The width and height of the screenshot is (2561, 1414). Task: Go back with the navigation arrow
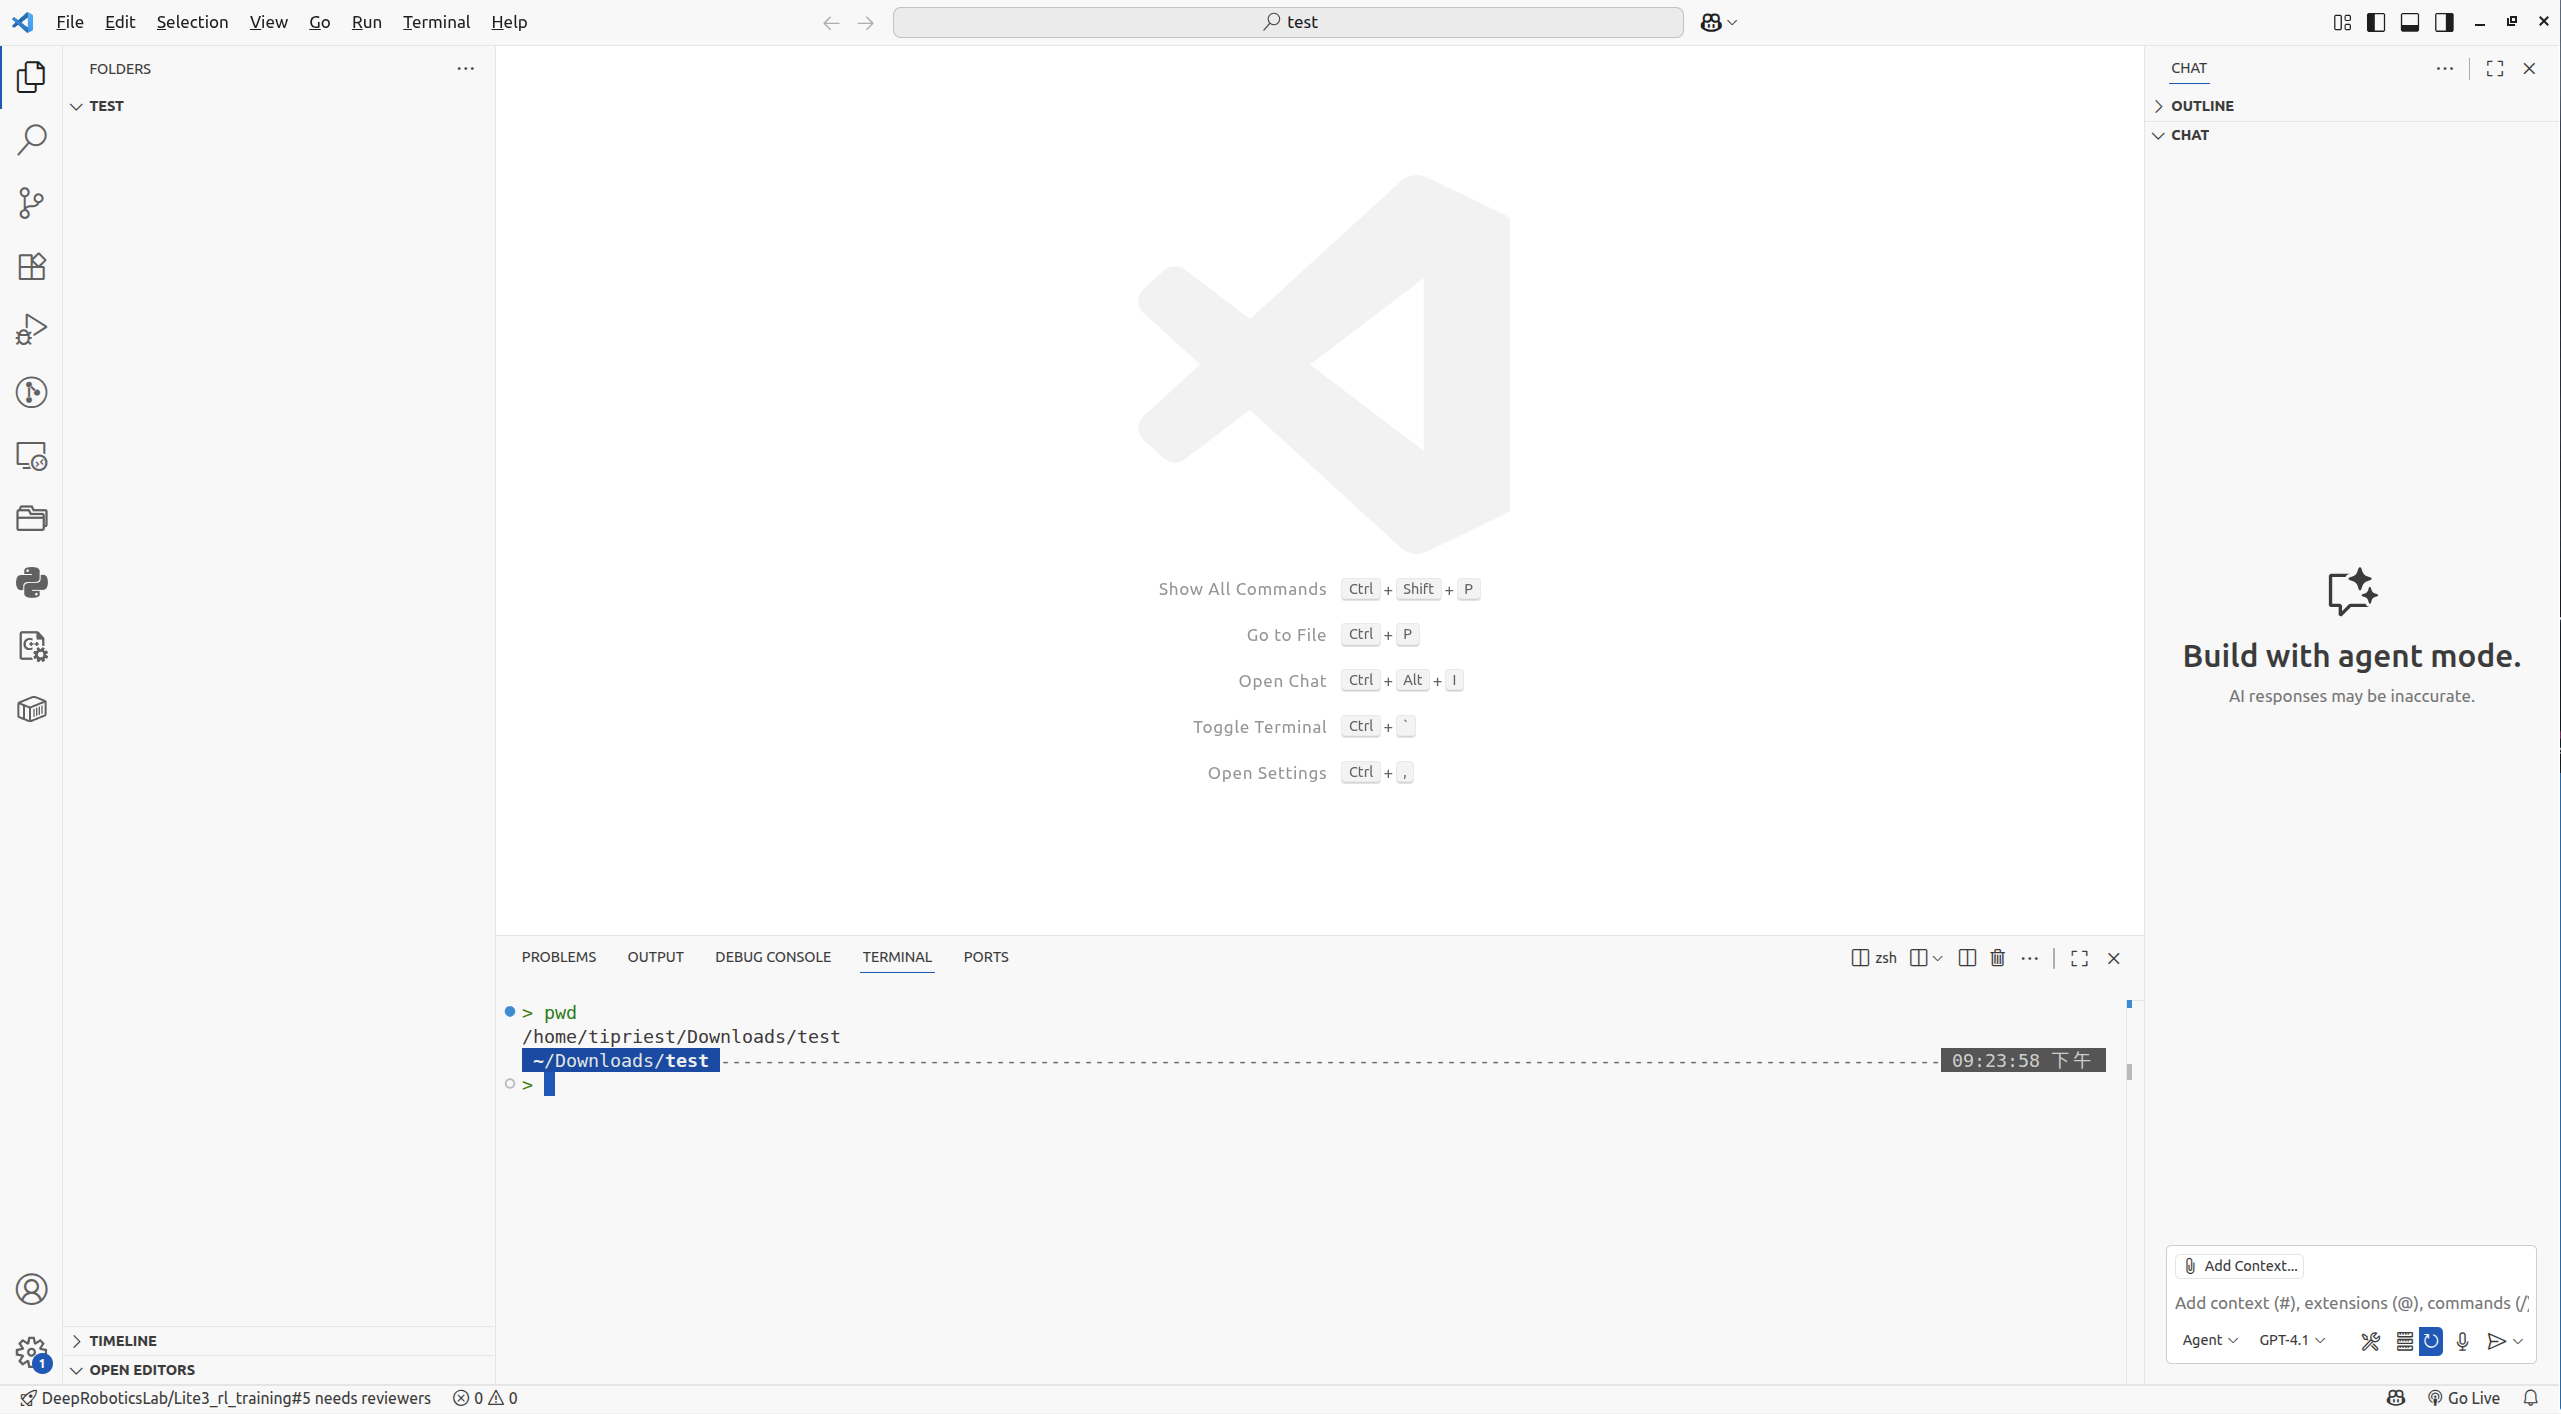831,22
